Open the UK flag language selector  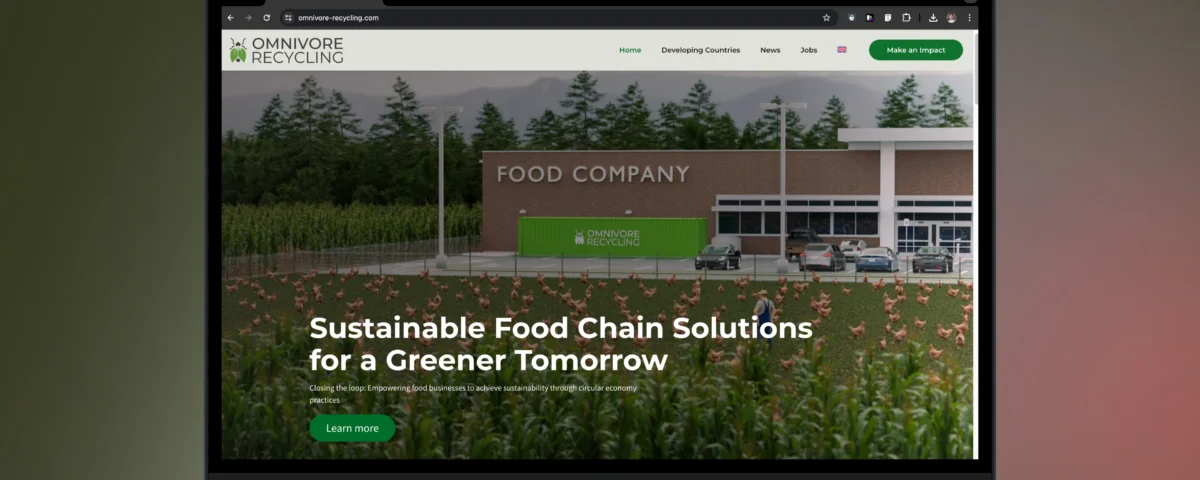point(842,49)
